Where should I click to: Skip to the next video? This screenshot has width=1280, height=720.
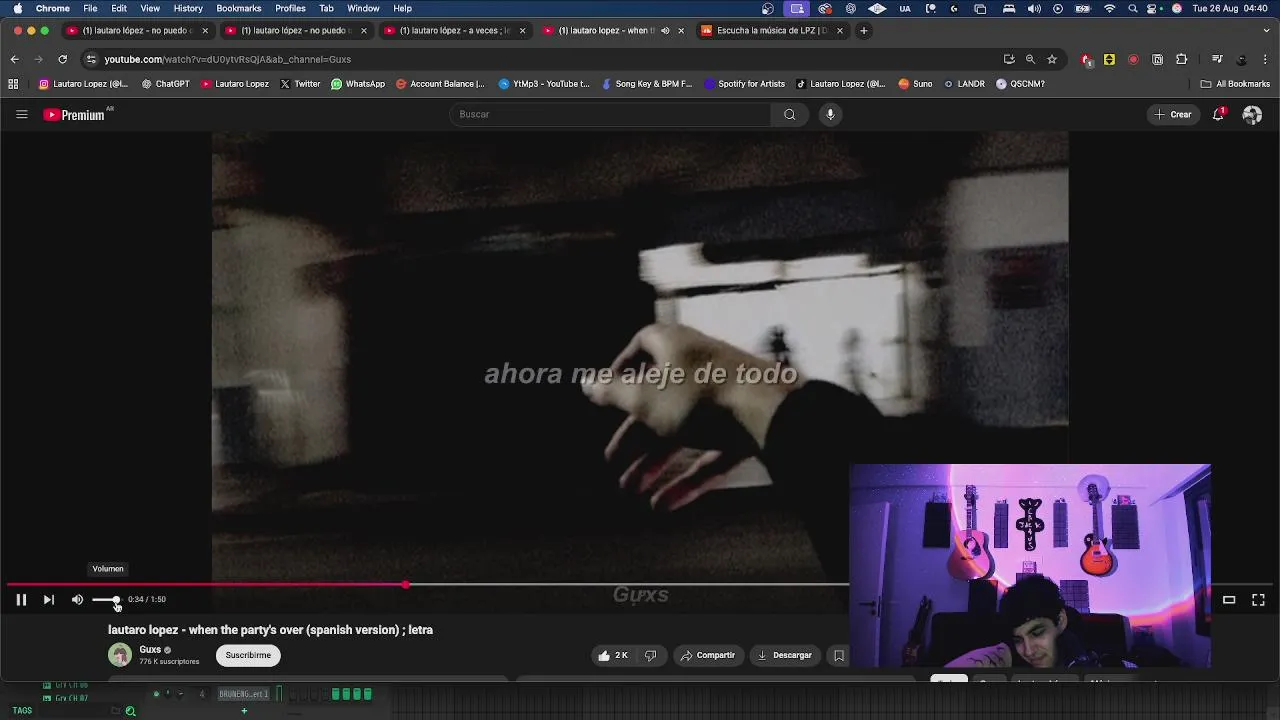pyautogui.click(x=48, y=600)
